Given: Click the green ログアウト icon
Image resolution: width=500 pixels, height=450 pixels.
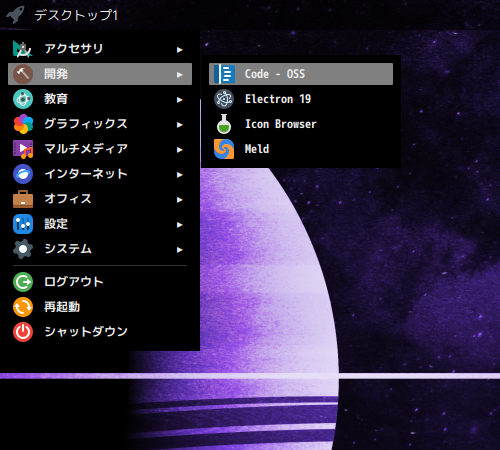Looking at the screenshot, I should click(x=23, y=282).
